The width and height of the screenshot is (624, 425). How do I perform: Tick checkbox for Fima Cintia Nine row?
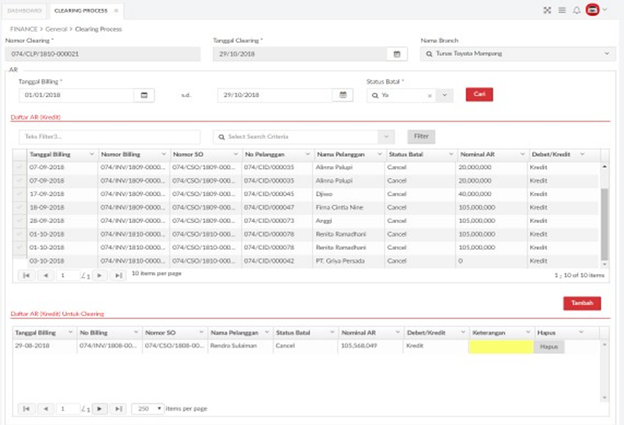20,207
